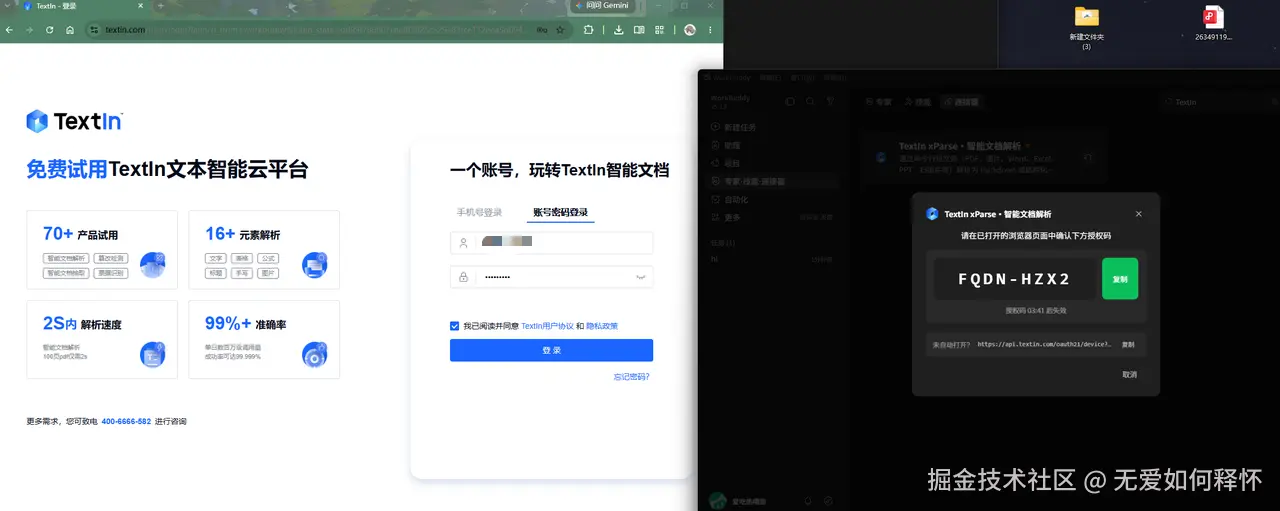Click the Gemini button in browser
Viewport: 1280px width, 511px height.
[603, 6]
